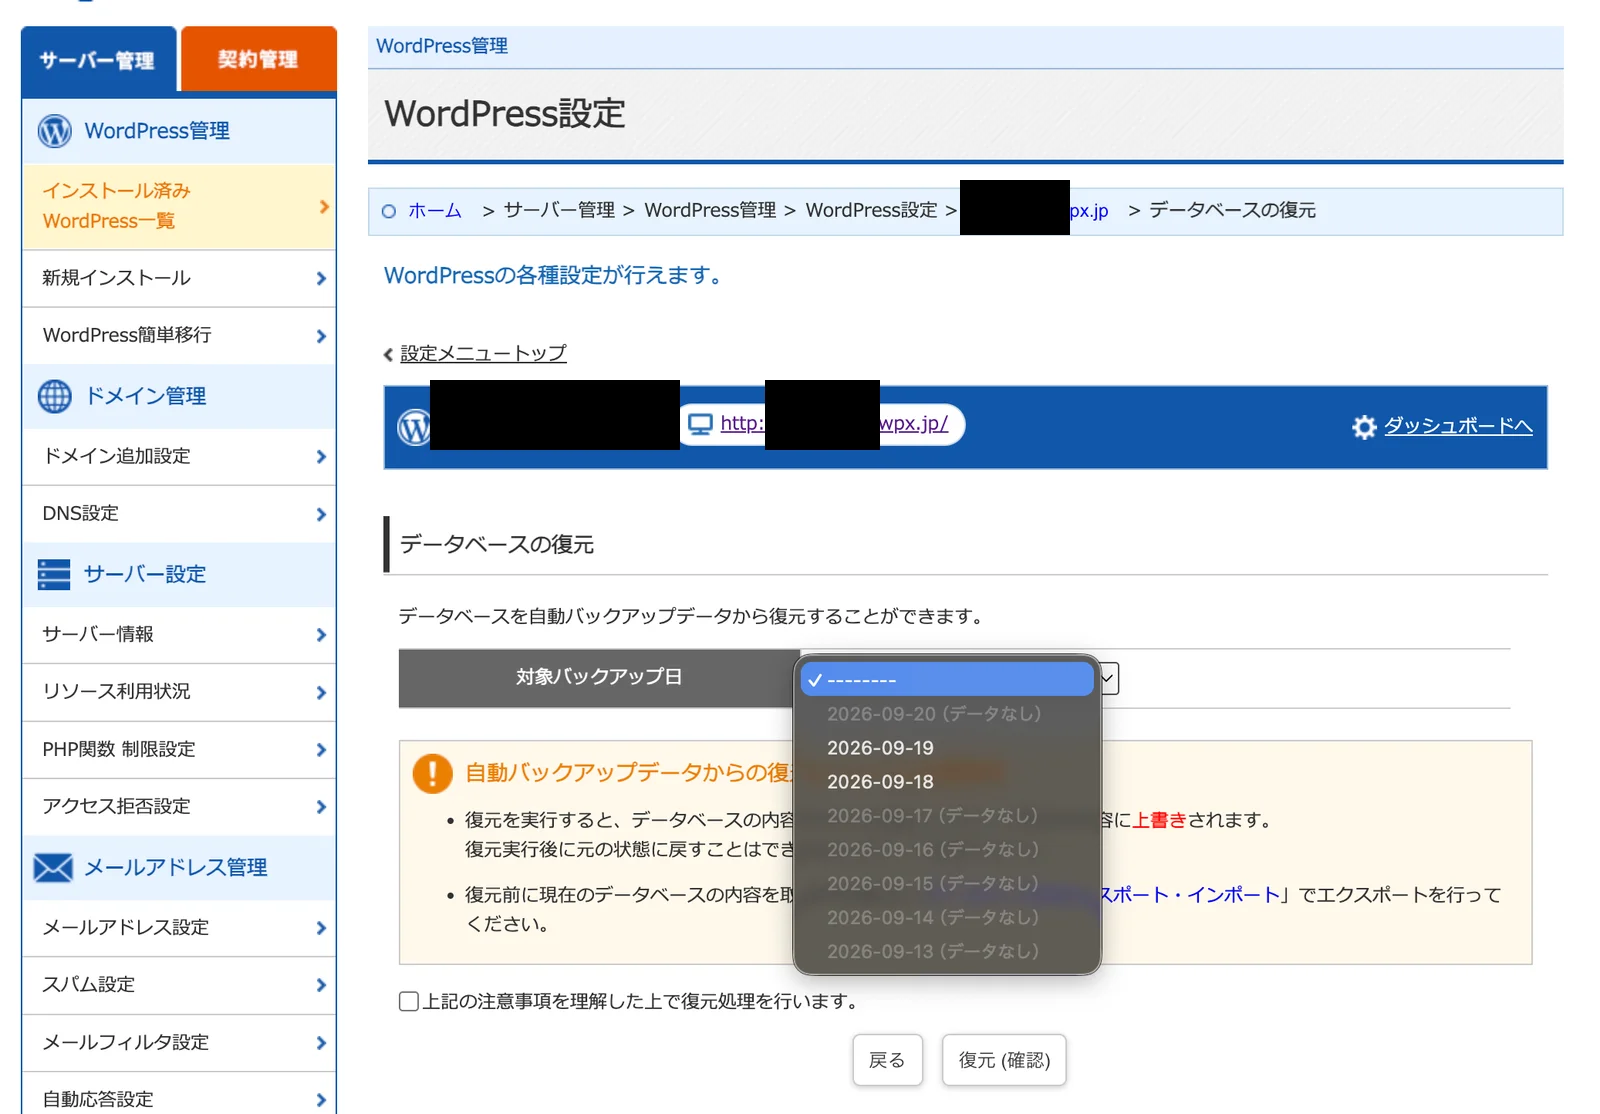Image resolution: width=1600 pixels, height=1114 pixels.
Task: Open スパム設定 menu item
Action: point(179,985)
